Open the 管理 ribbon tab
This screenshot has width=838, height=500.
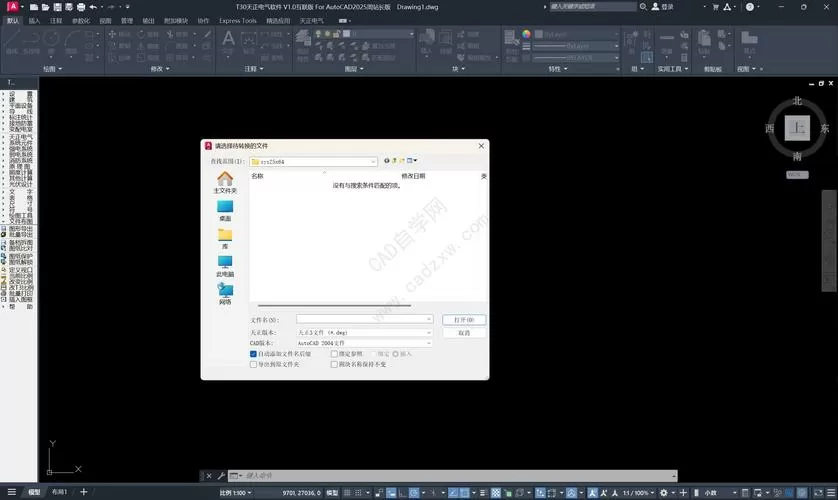point(127,21)
